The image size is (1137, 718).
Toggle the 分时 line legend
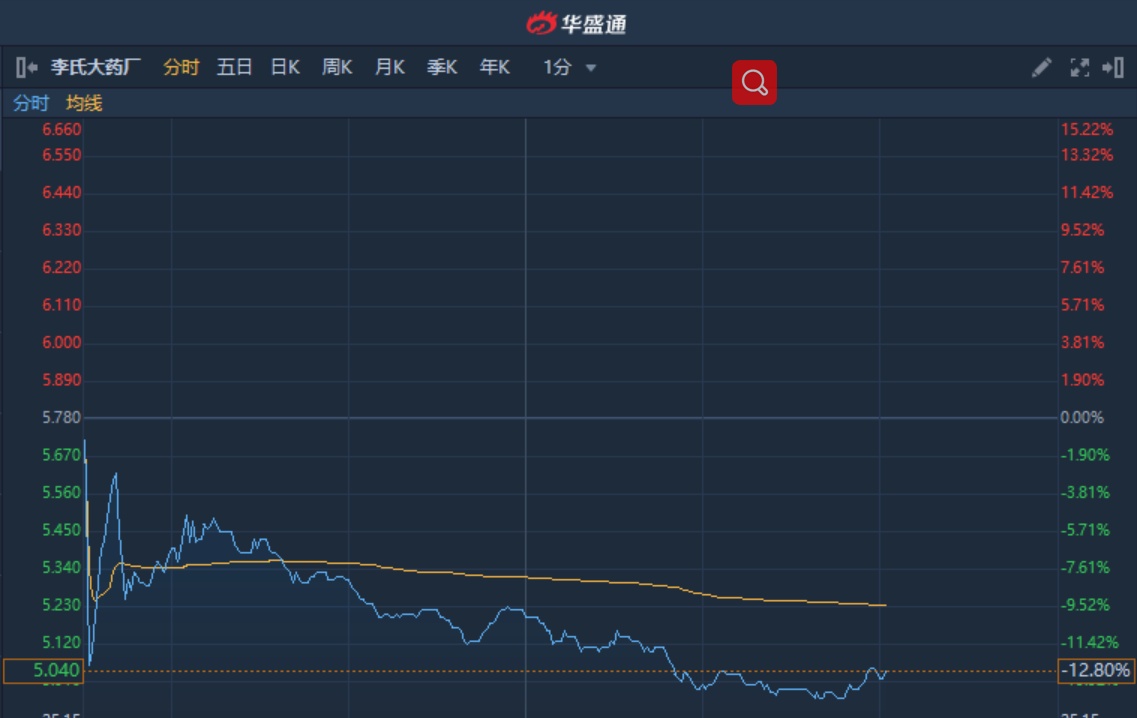pyautogui.click(x=31, y=103)
